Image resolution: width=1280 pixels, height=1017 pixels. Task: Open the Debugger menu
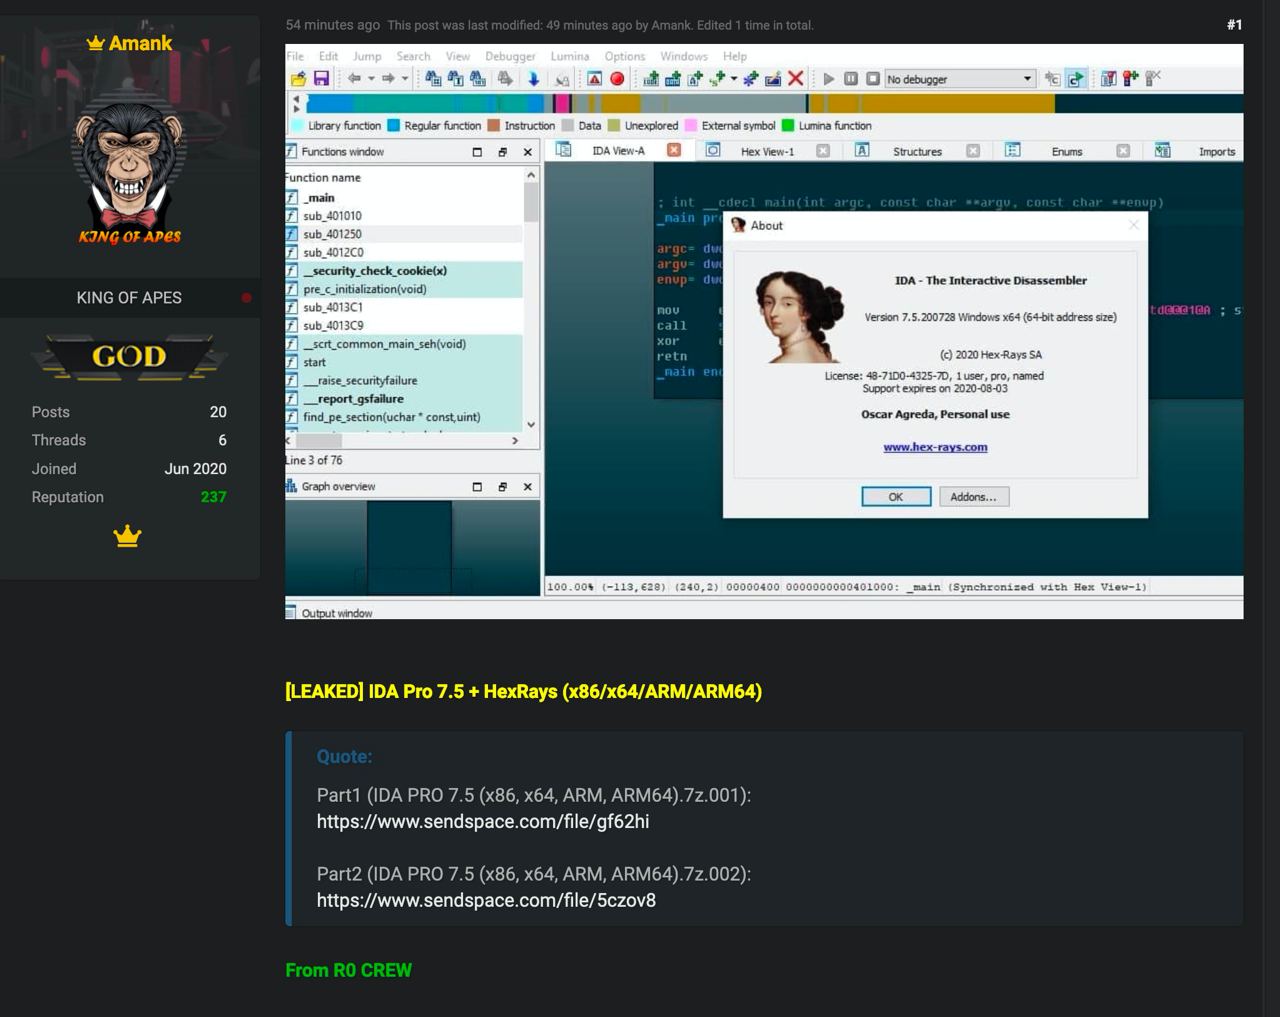point(510,56)
